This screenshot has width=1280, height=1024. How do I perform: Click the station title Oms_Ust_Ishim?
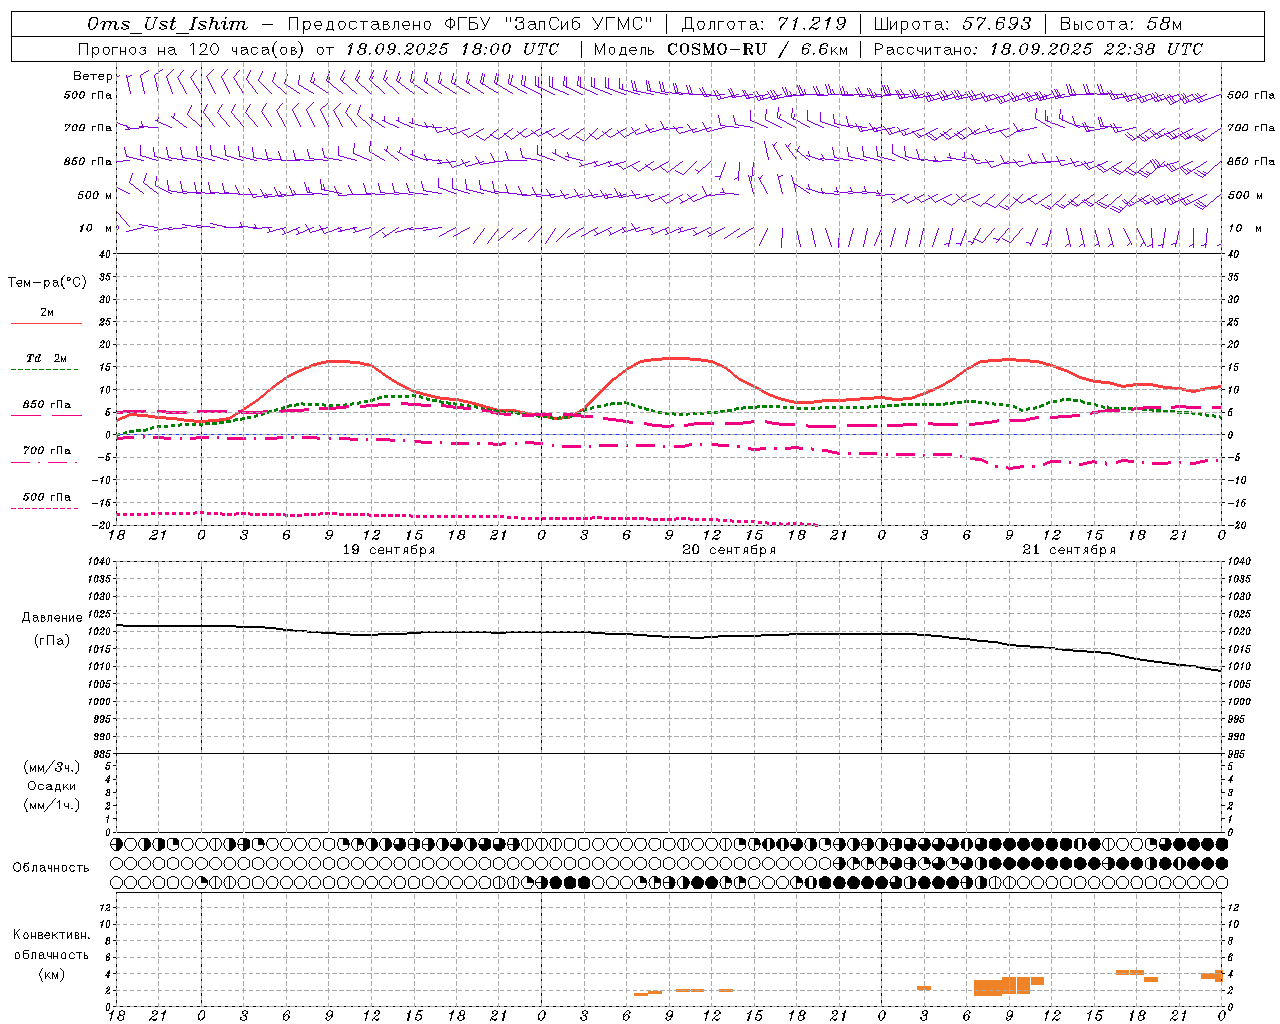167,24
